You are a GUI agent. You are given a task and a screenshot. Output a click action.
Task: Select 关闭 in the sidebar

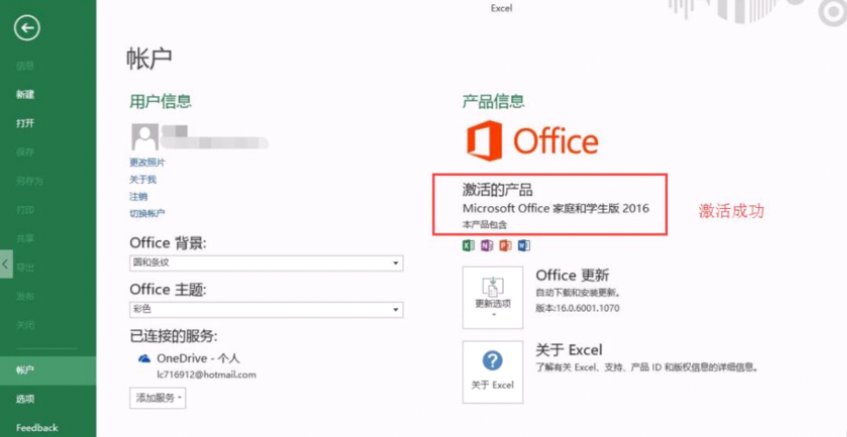pyautogui.click(x=25, y=325)
